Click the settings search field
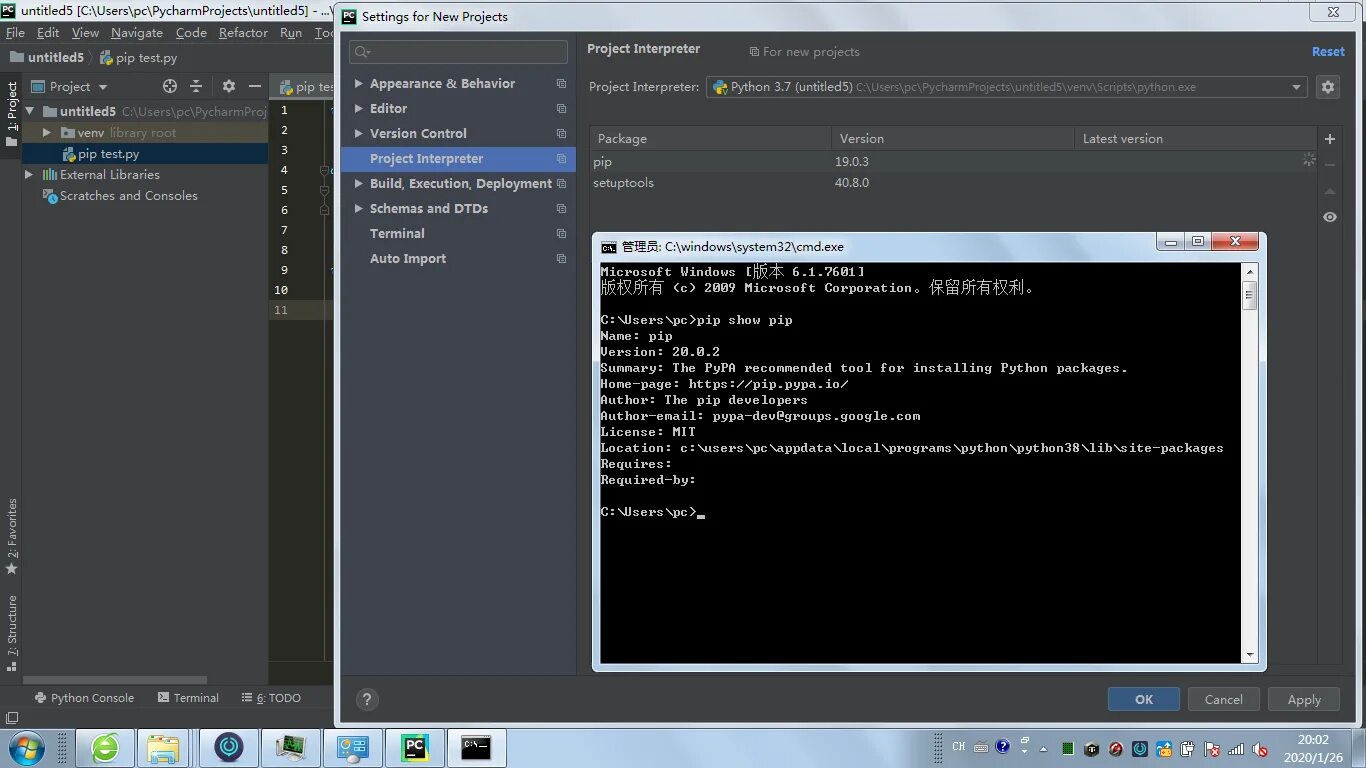This screenshot has height=768, width=1366. pos(458,52)
